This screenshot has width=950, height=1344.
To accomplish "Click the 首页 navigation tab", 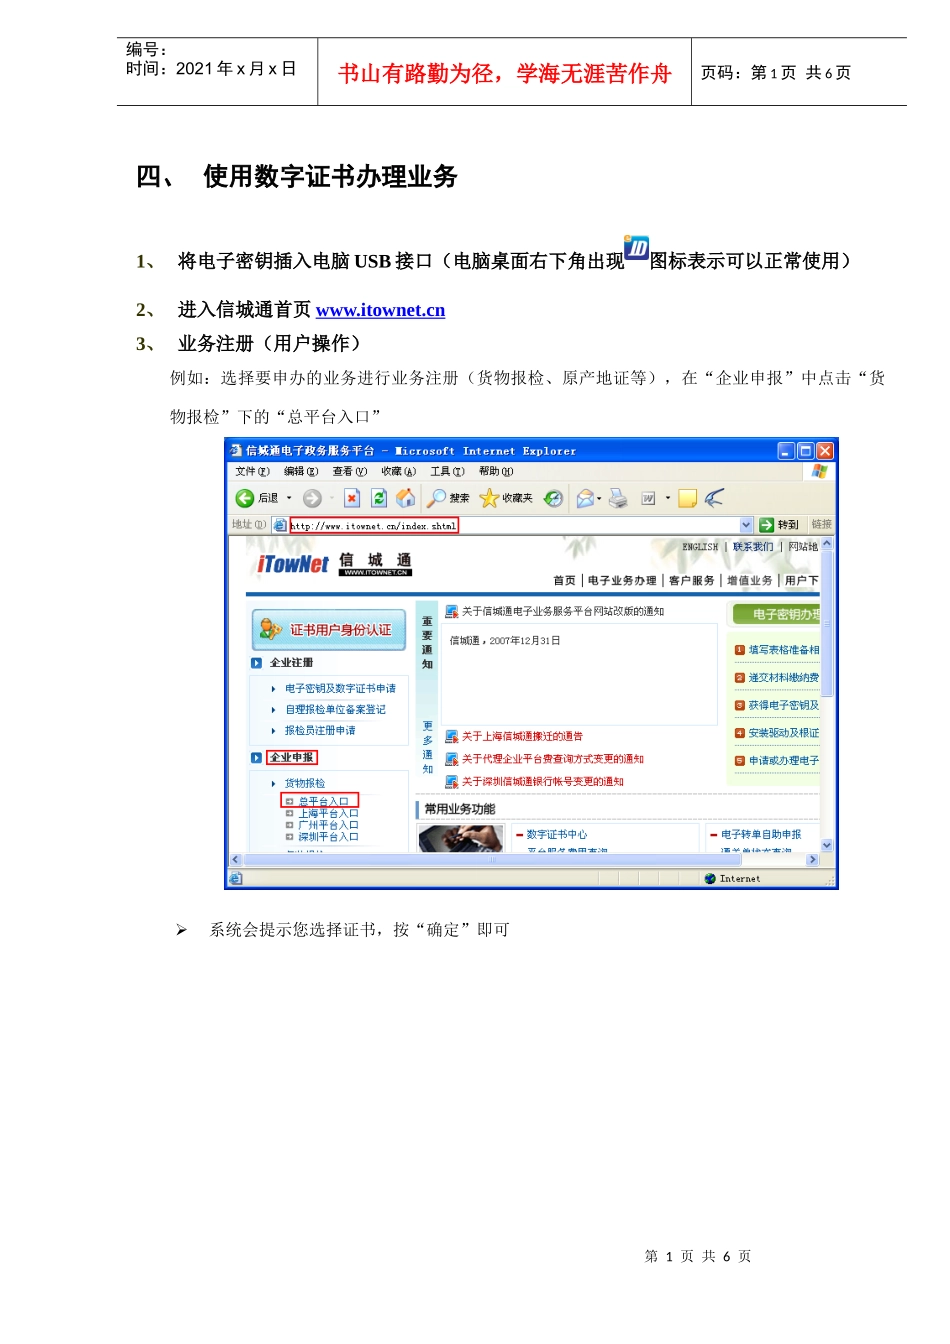I will [x=564, y=581].
